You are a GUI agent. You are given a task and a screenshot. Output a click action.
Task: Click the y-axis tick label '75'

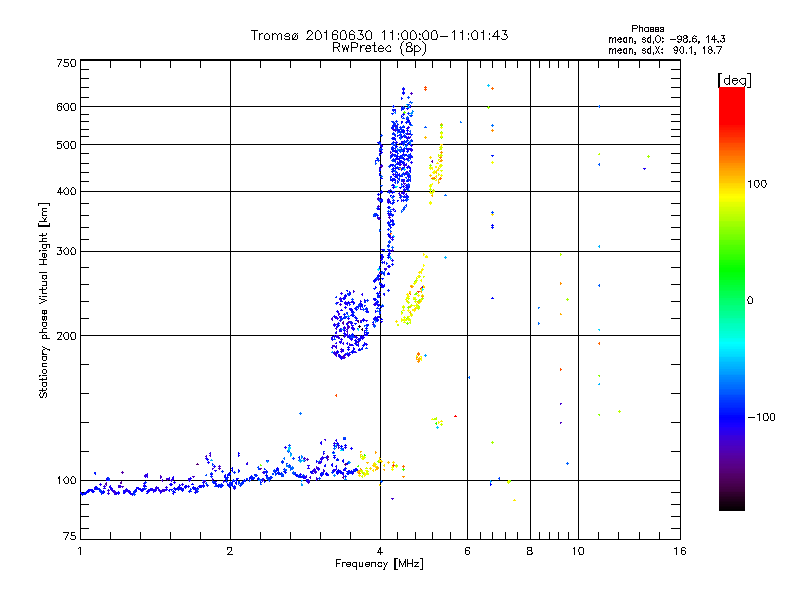pyautogui.click(x=70, y=536)
